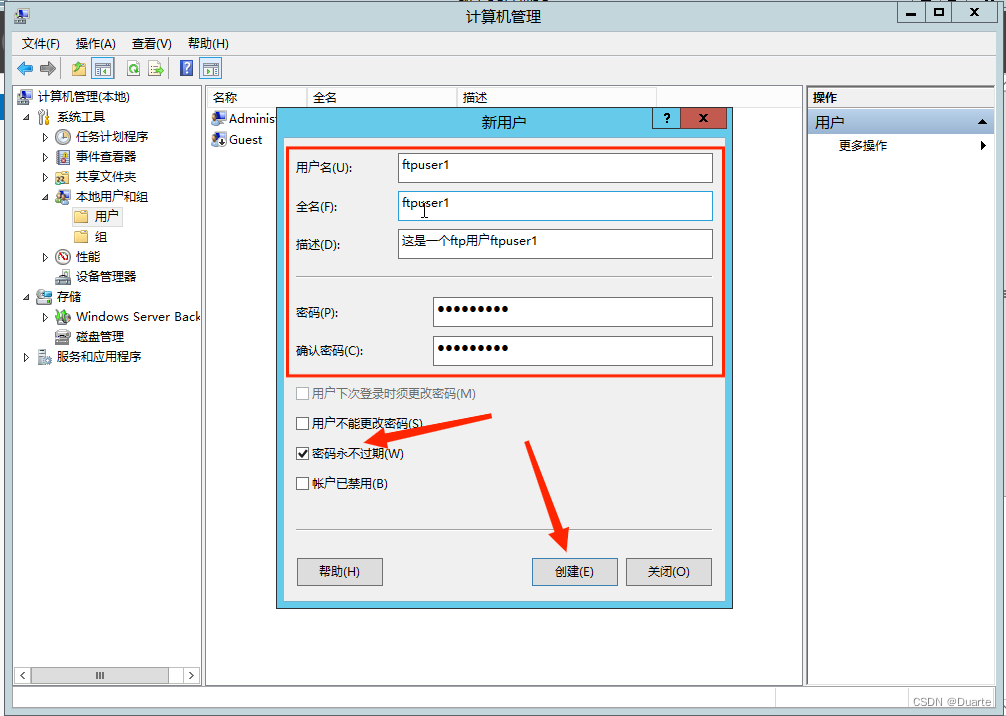
Task: Click the 关闭(O) button
Action: tap(669, 572)
